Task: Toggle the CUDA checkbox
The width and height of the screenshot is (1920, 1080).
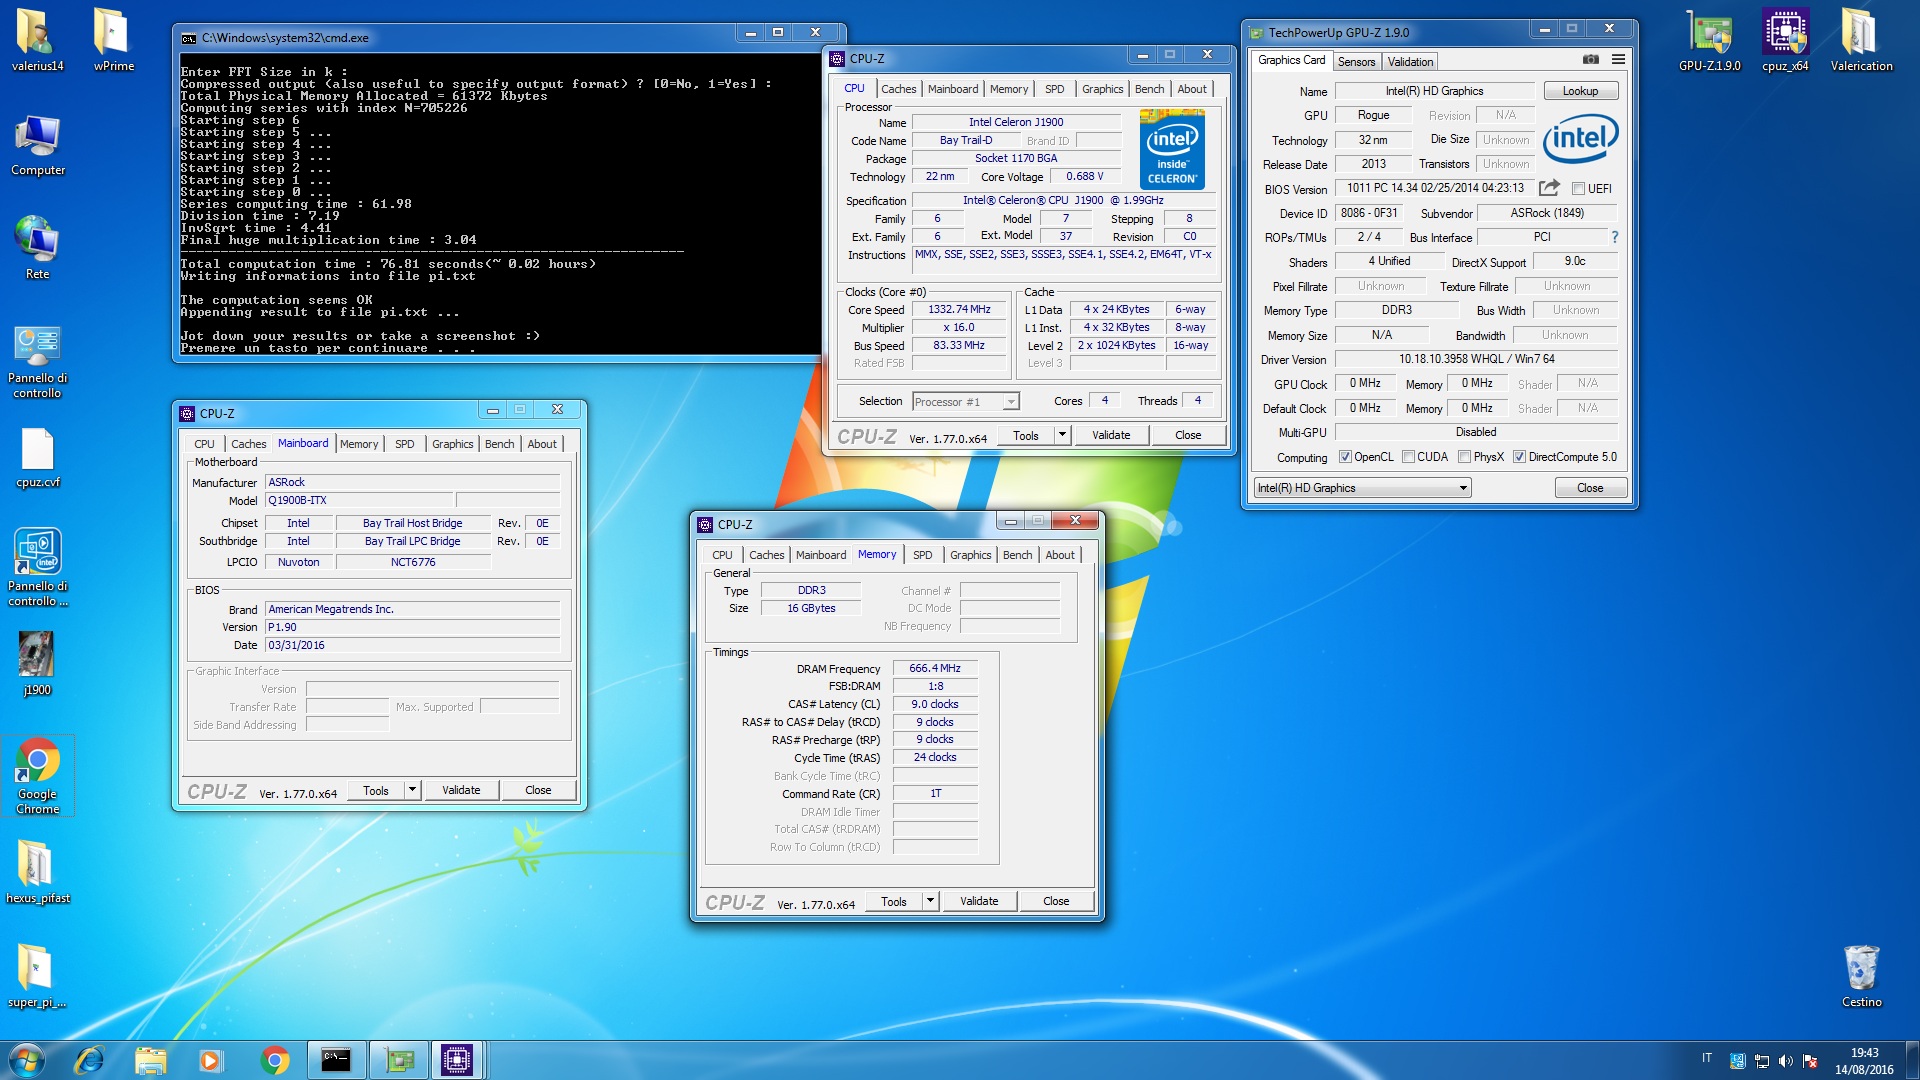Action: coord(1408,457)
